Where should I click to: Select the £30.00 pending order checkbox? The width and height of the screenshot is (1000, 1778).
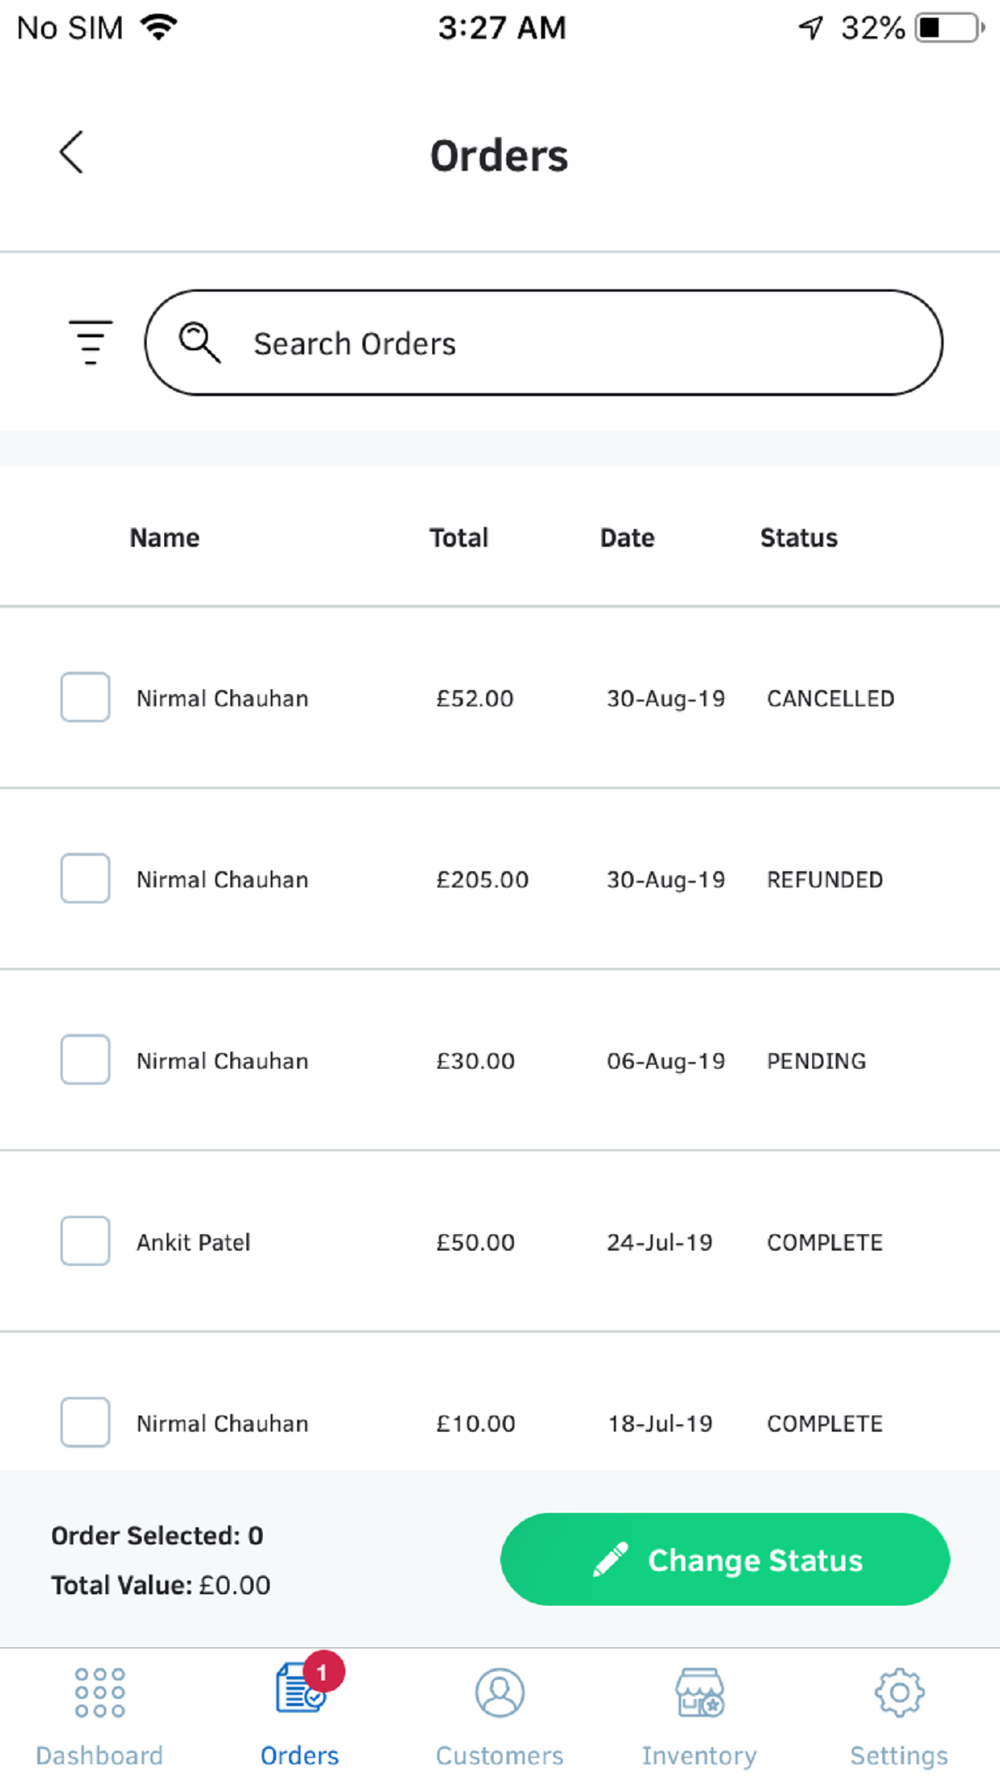(x=85, y=1060)
